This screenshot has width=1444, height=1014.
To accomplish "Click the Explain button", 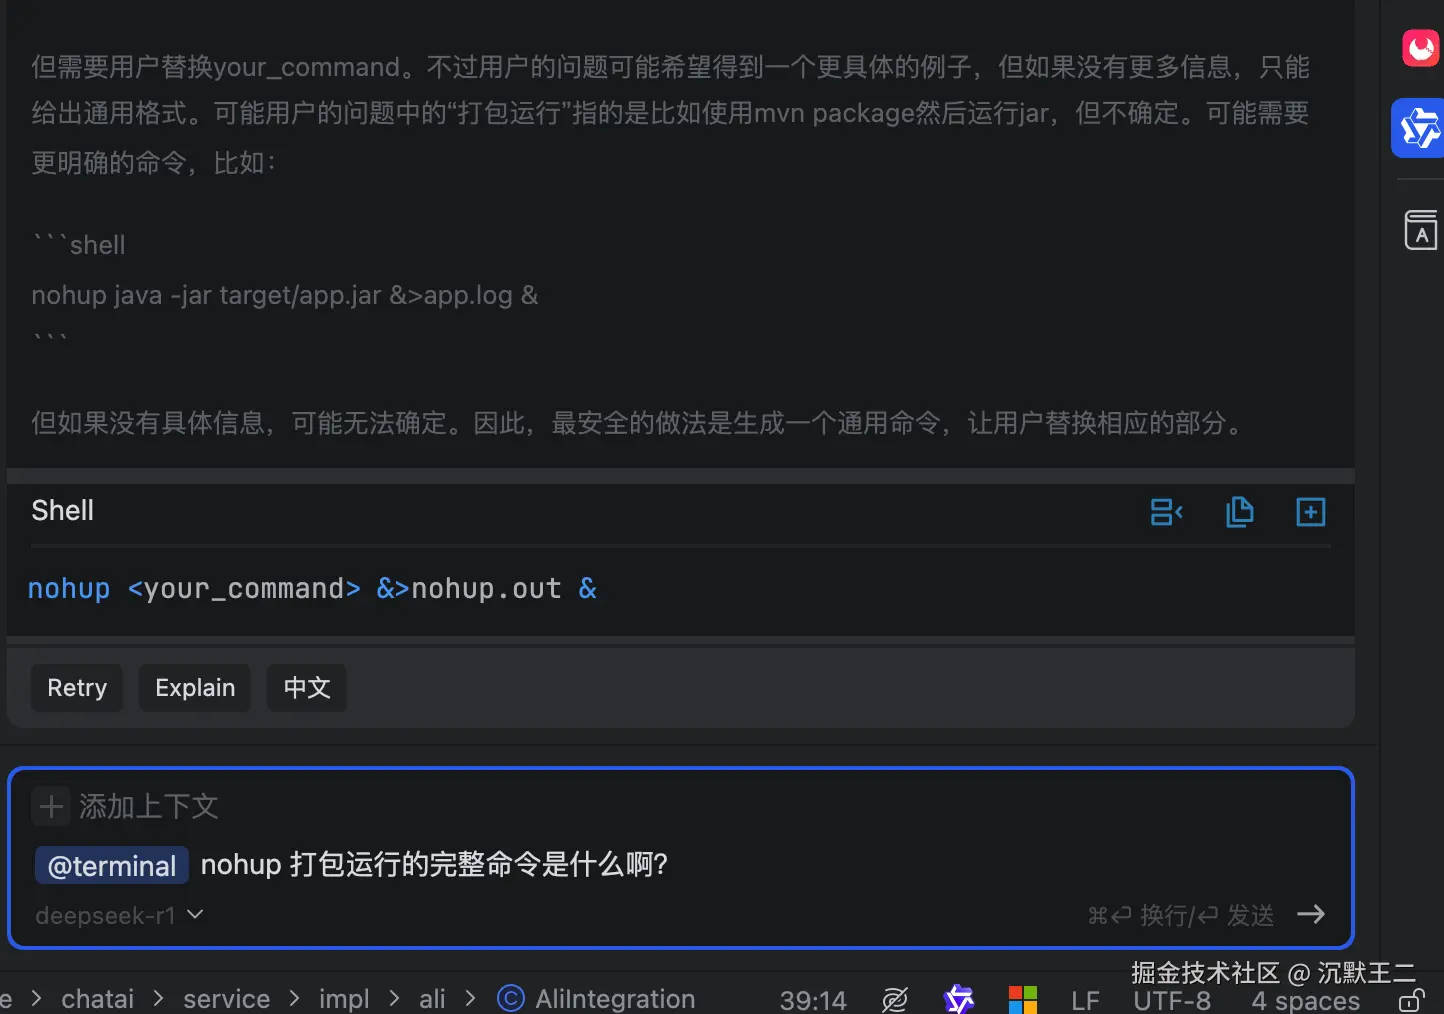I will coord(195,688).
